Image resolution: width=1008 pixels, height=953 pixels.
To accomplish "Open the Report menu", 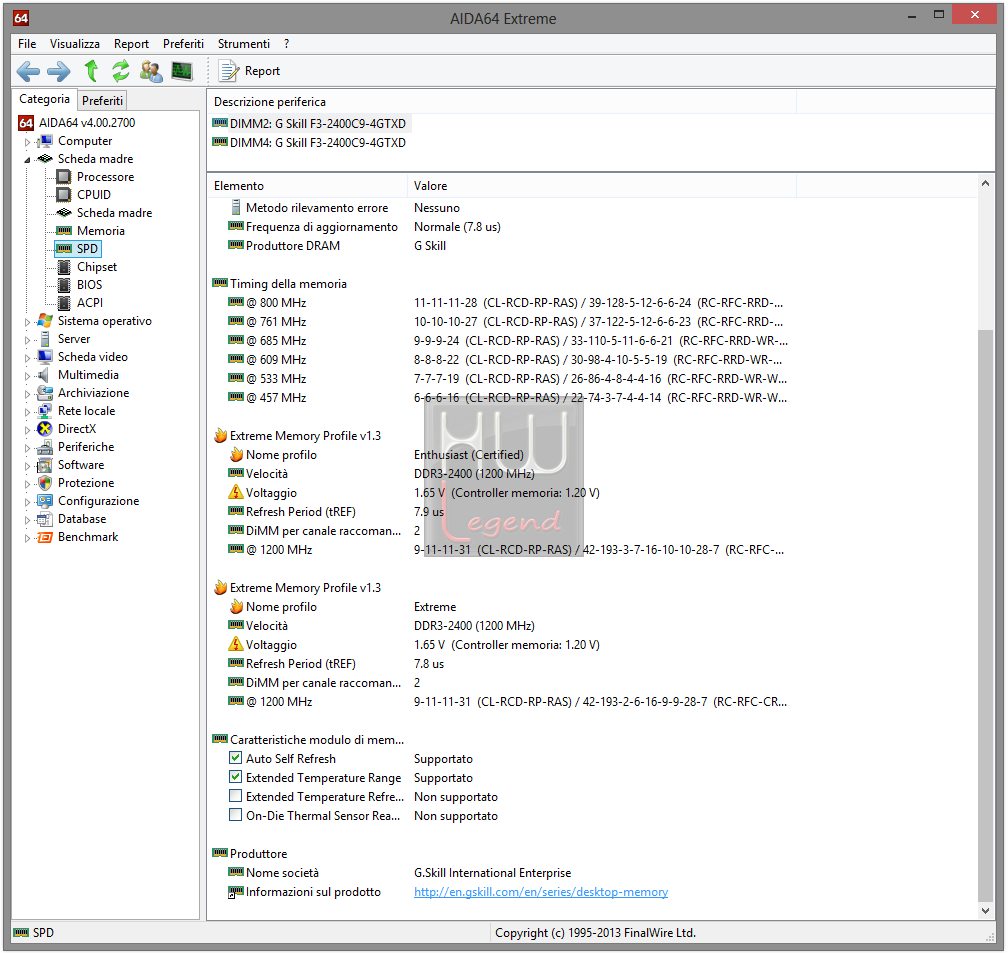I will [131, 44].
